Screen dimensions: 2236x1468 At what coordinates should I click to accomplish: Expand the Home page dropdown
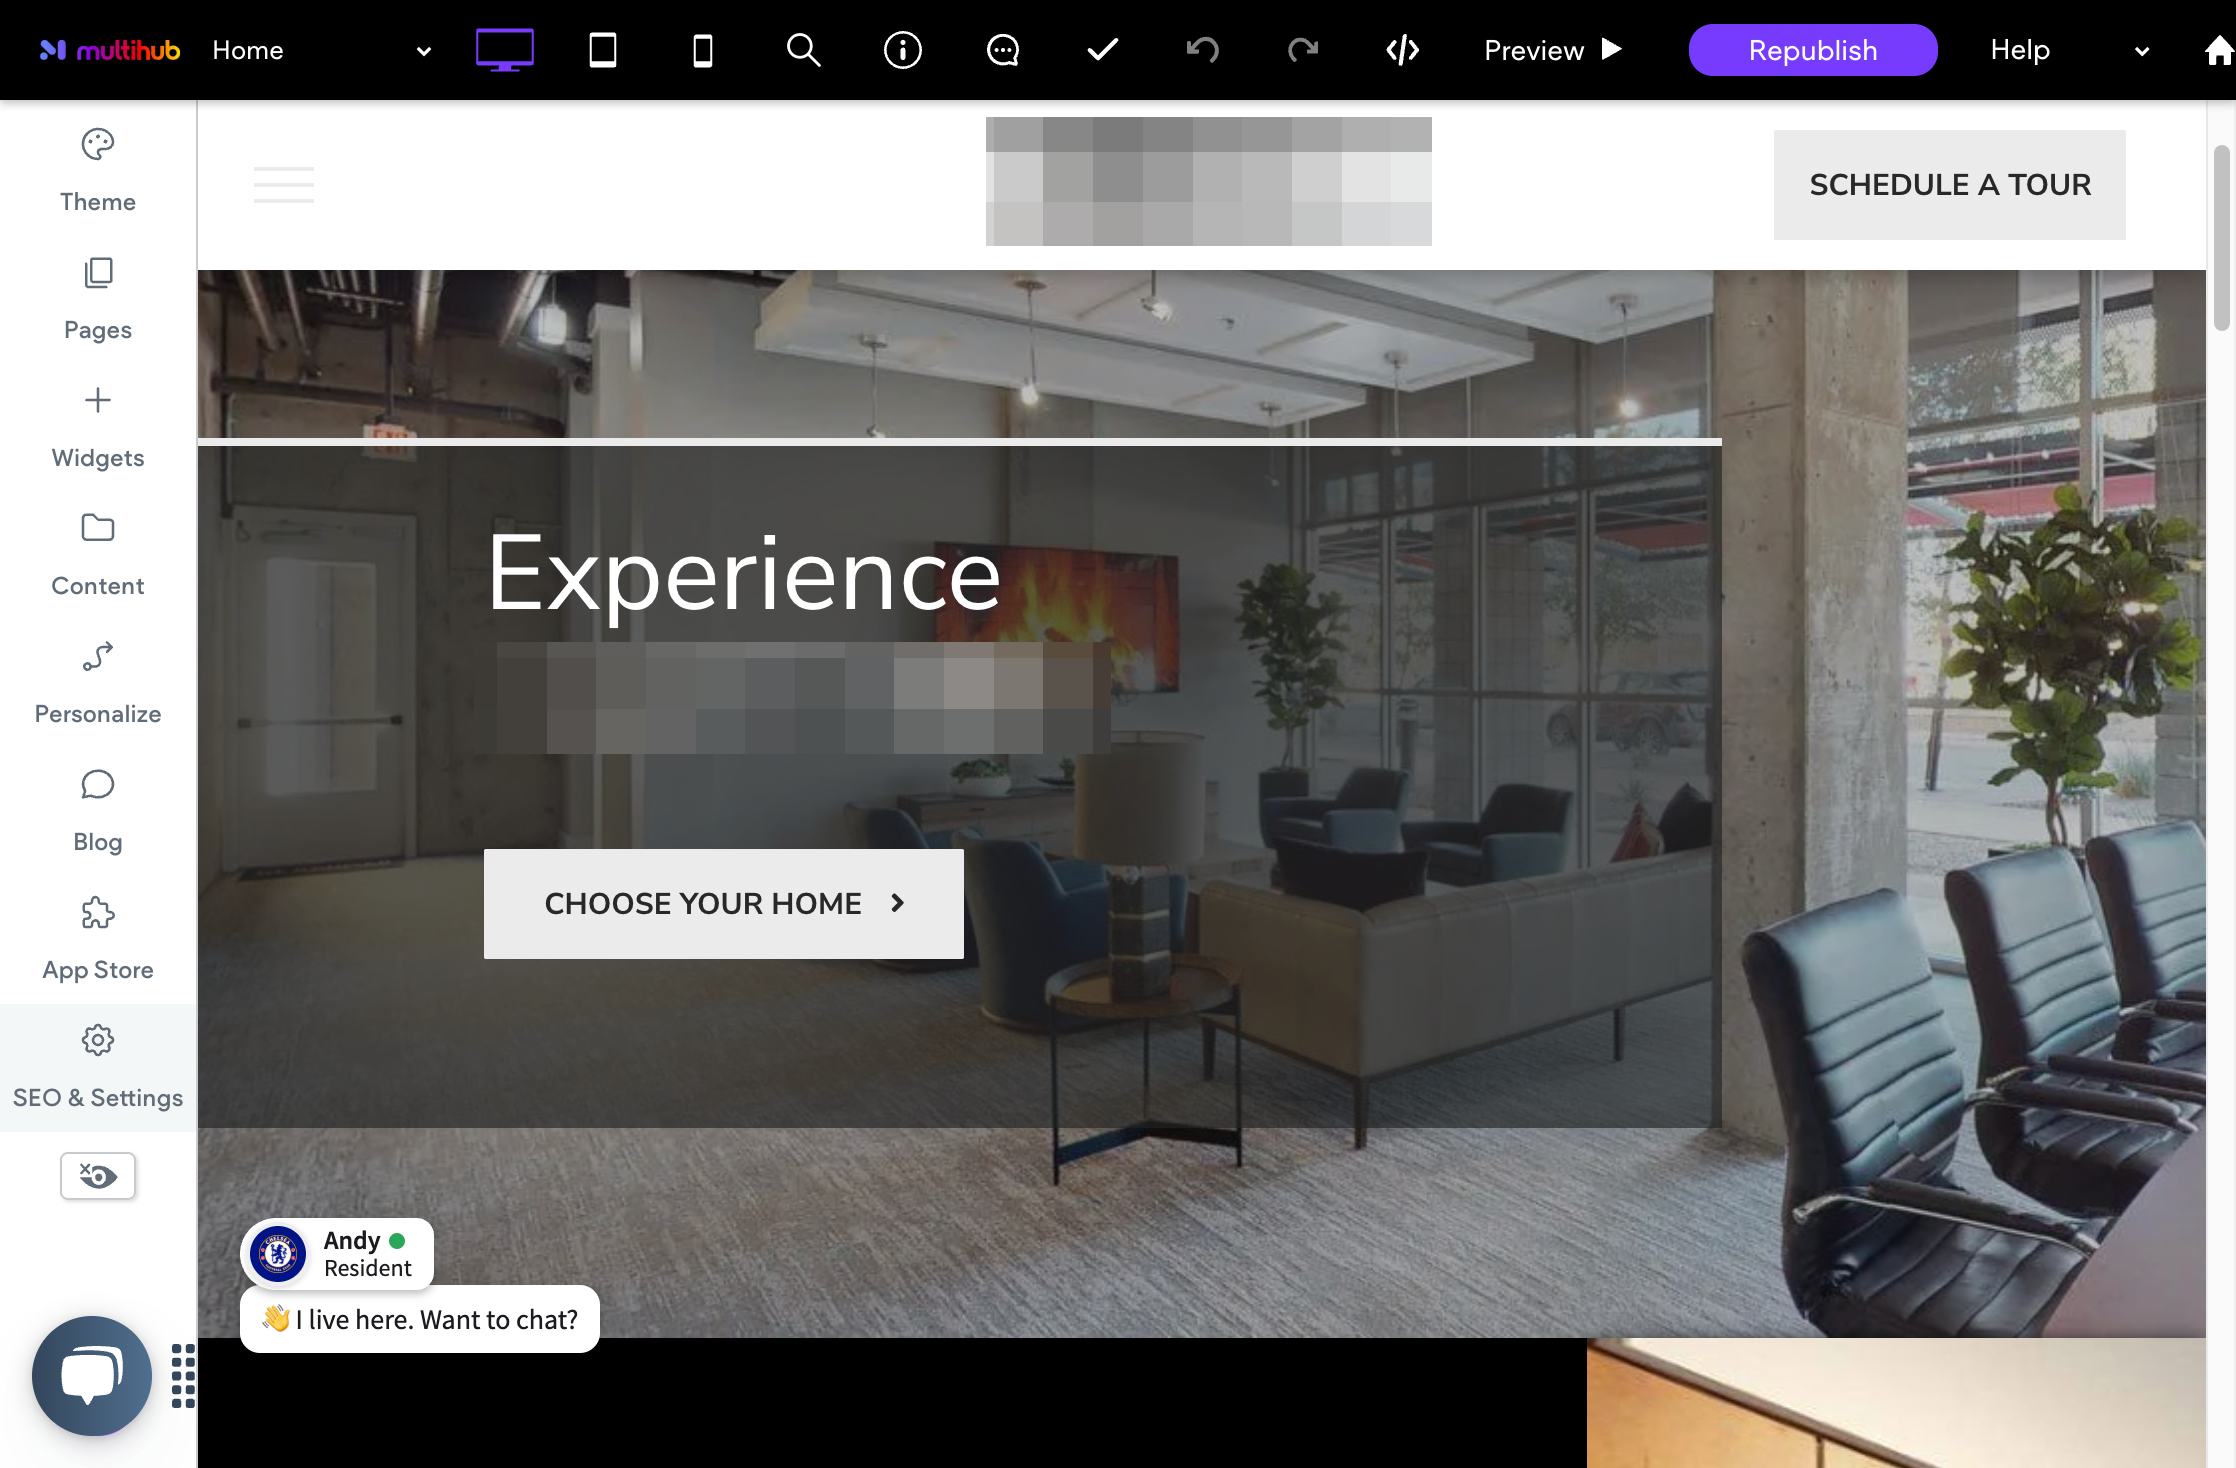click(x=424, y=51)
